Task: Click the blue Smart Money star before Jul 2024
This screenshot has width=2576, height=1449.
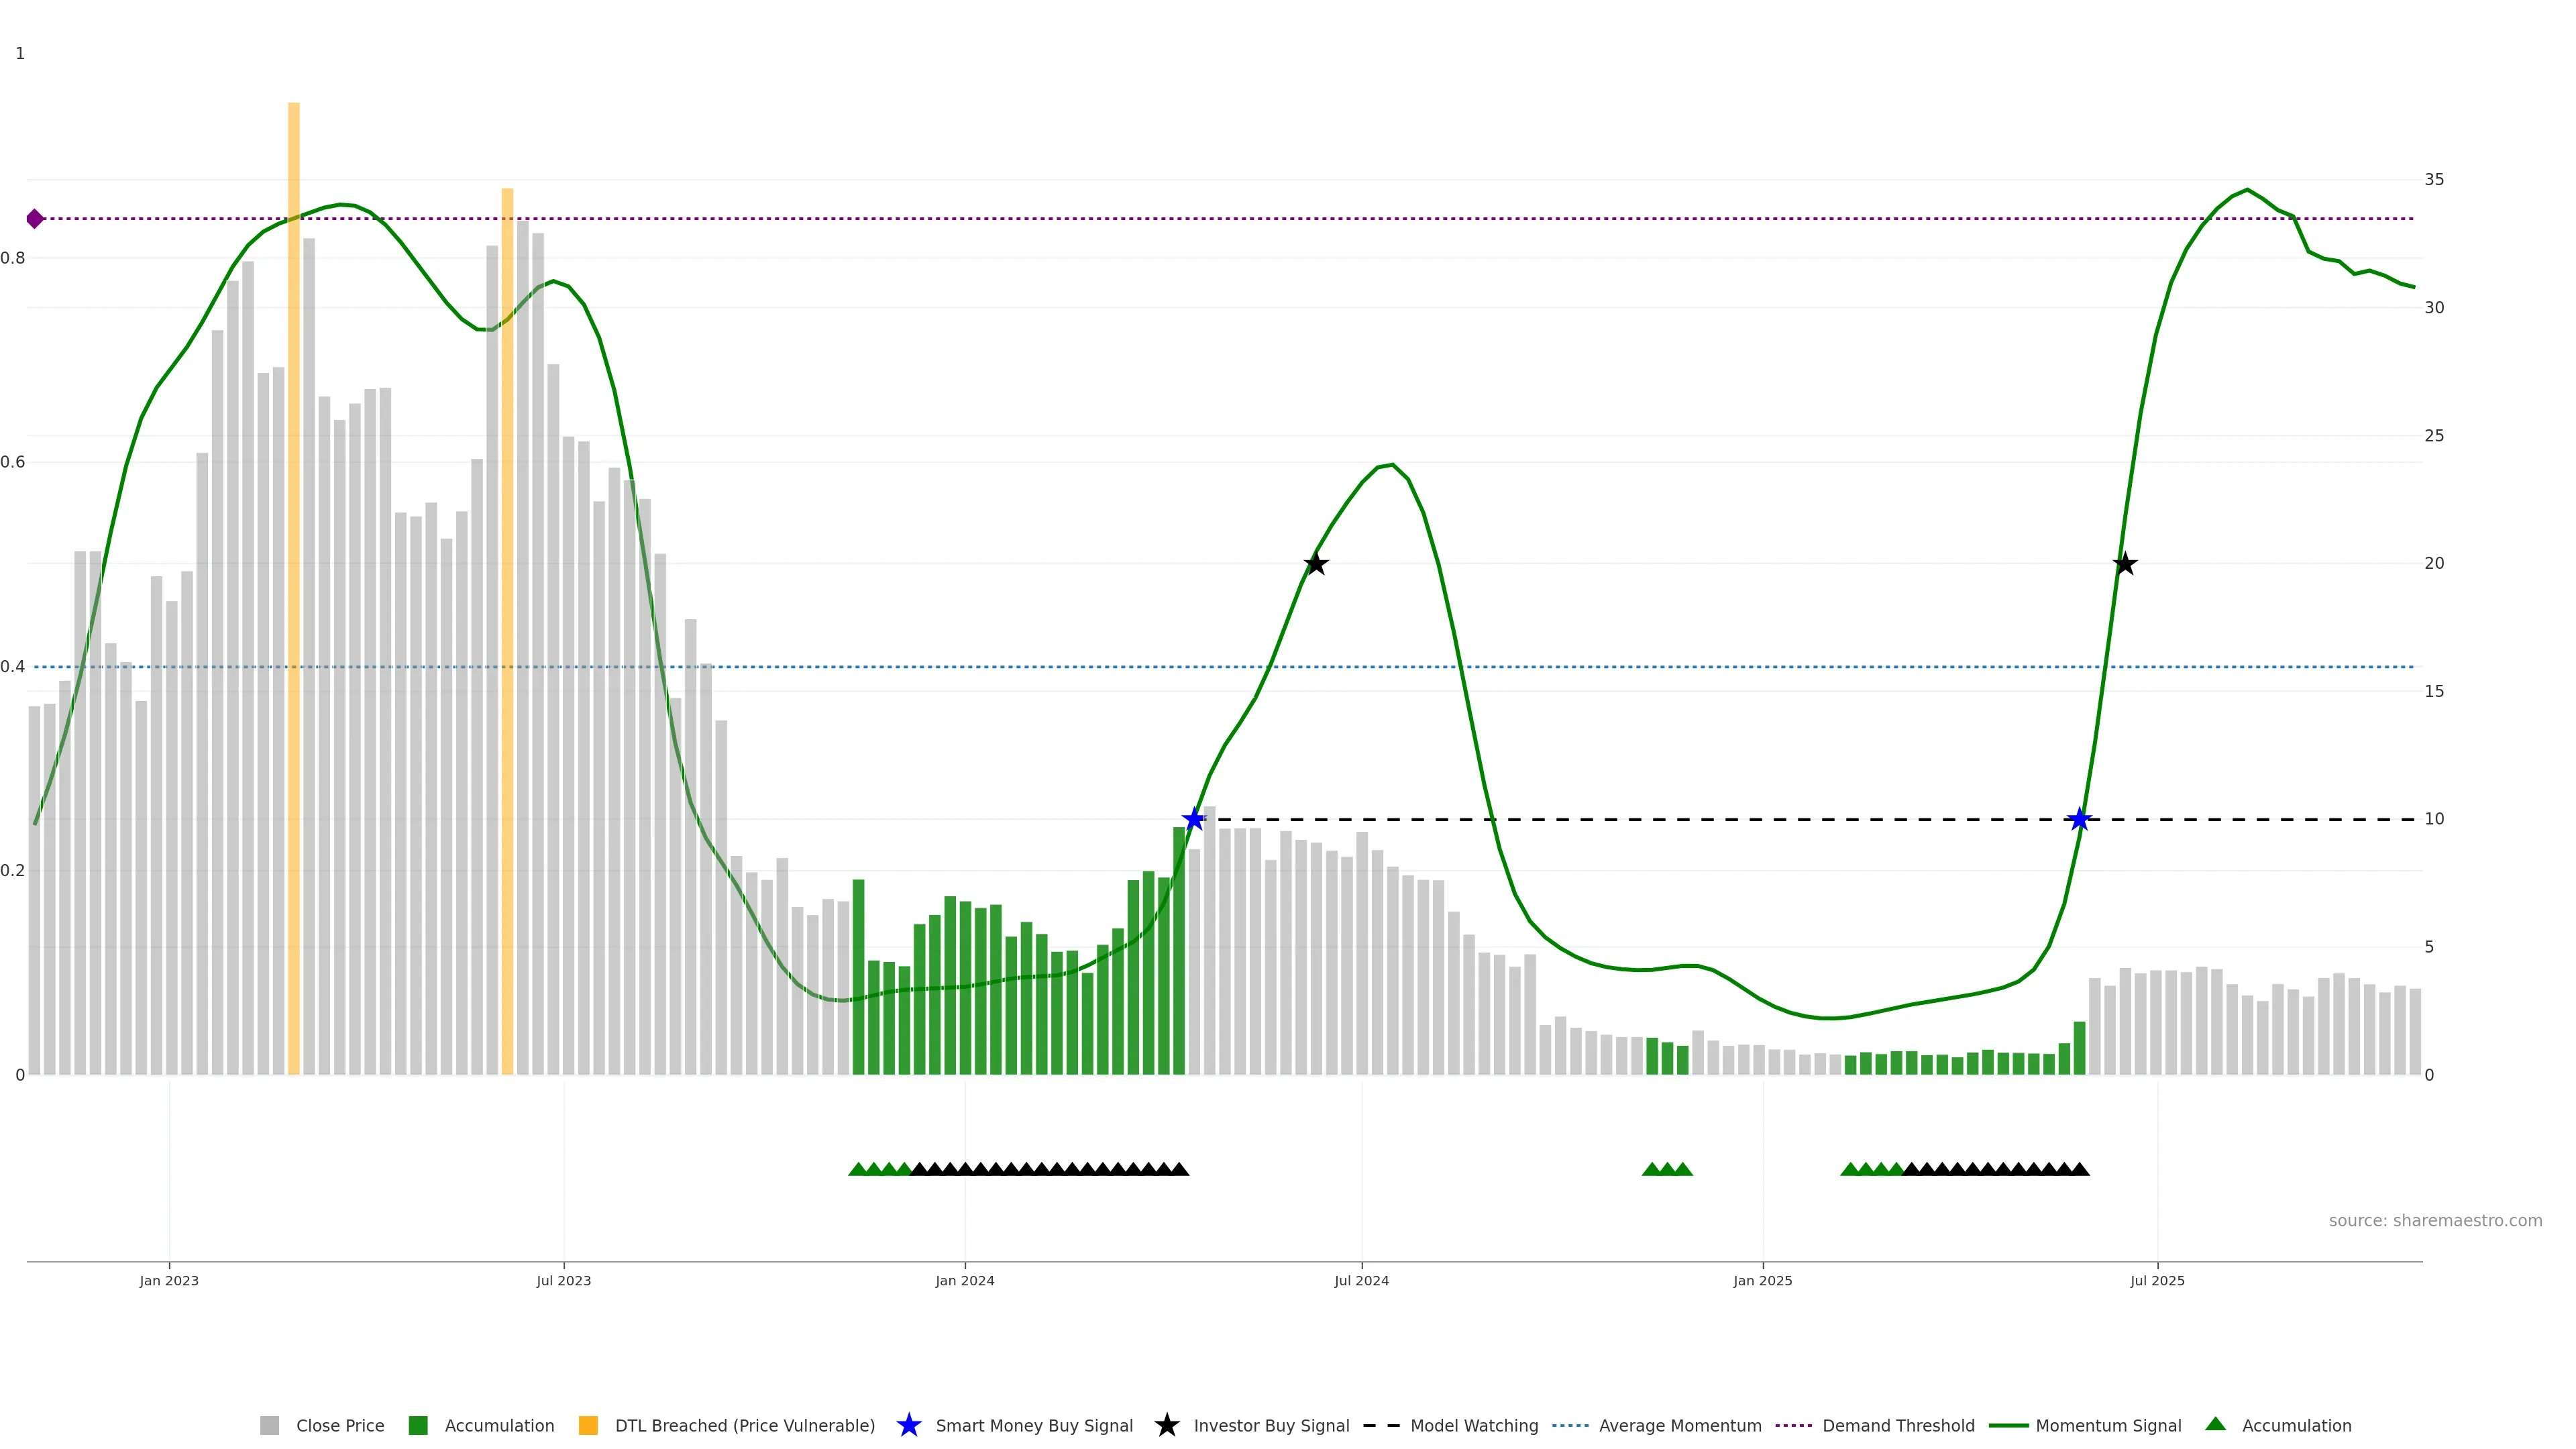Action: 1193,820
